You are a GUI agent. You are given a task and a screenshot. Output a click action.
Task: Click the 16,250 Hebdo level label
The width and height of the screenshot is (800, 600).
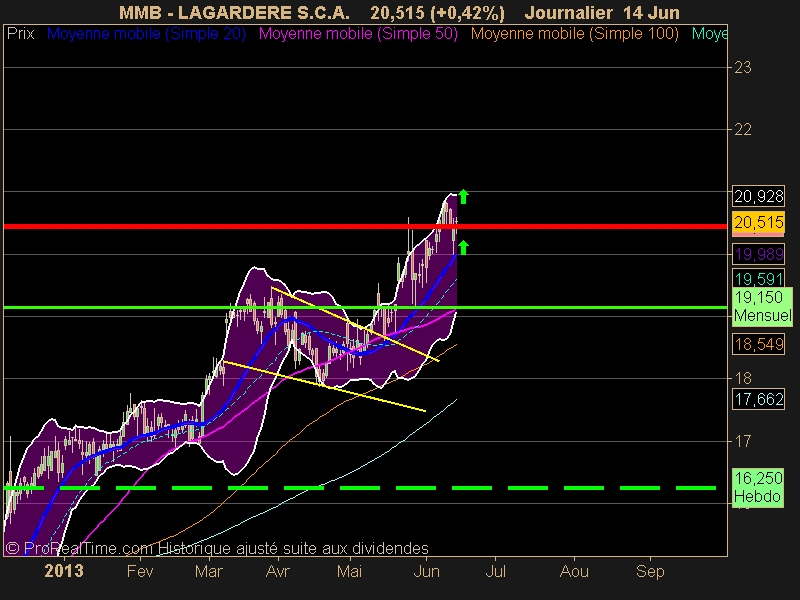758,487
